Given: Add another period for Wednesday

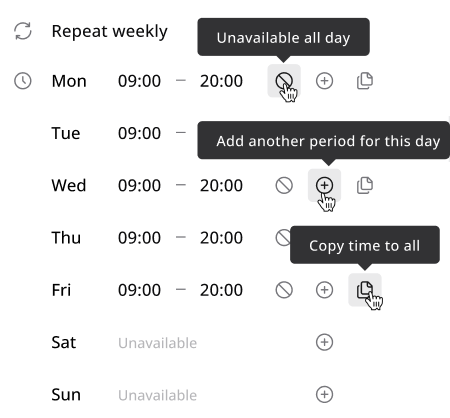Looking at the screenshot, I should click(324, 185).
